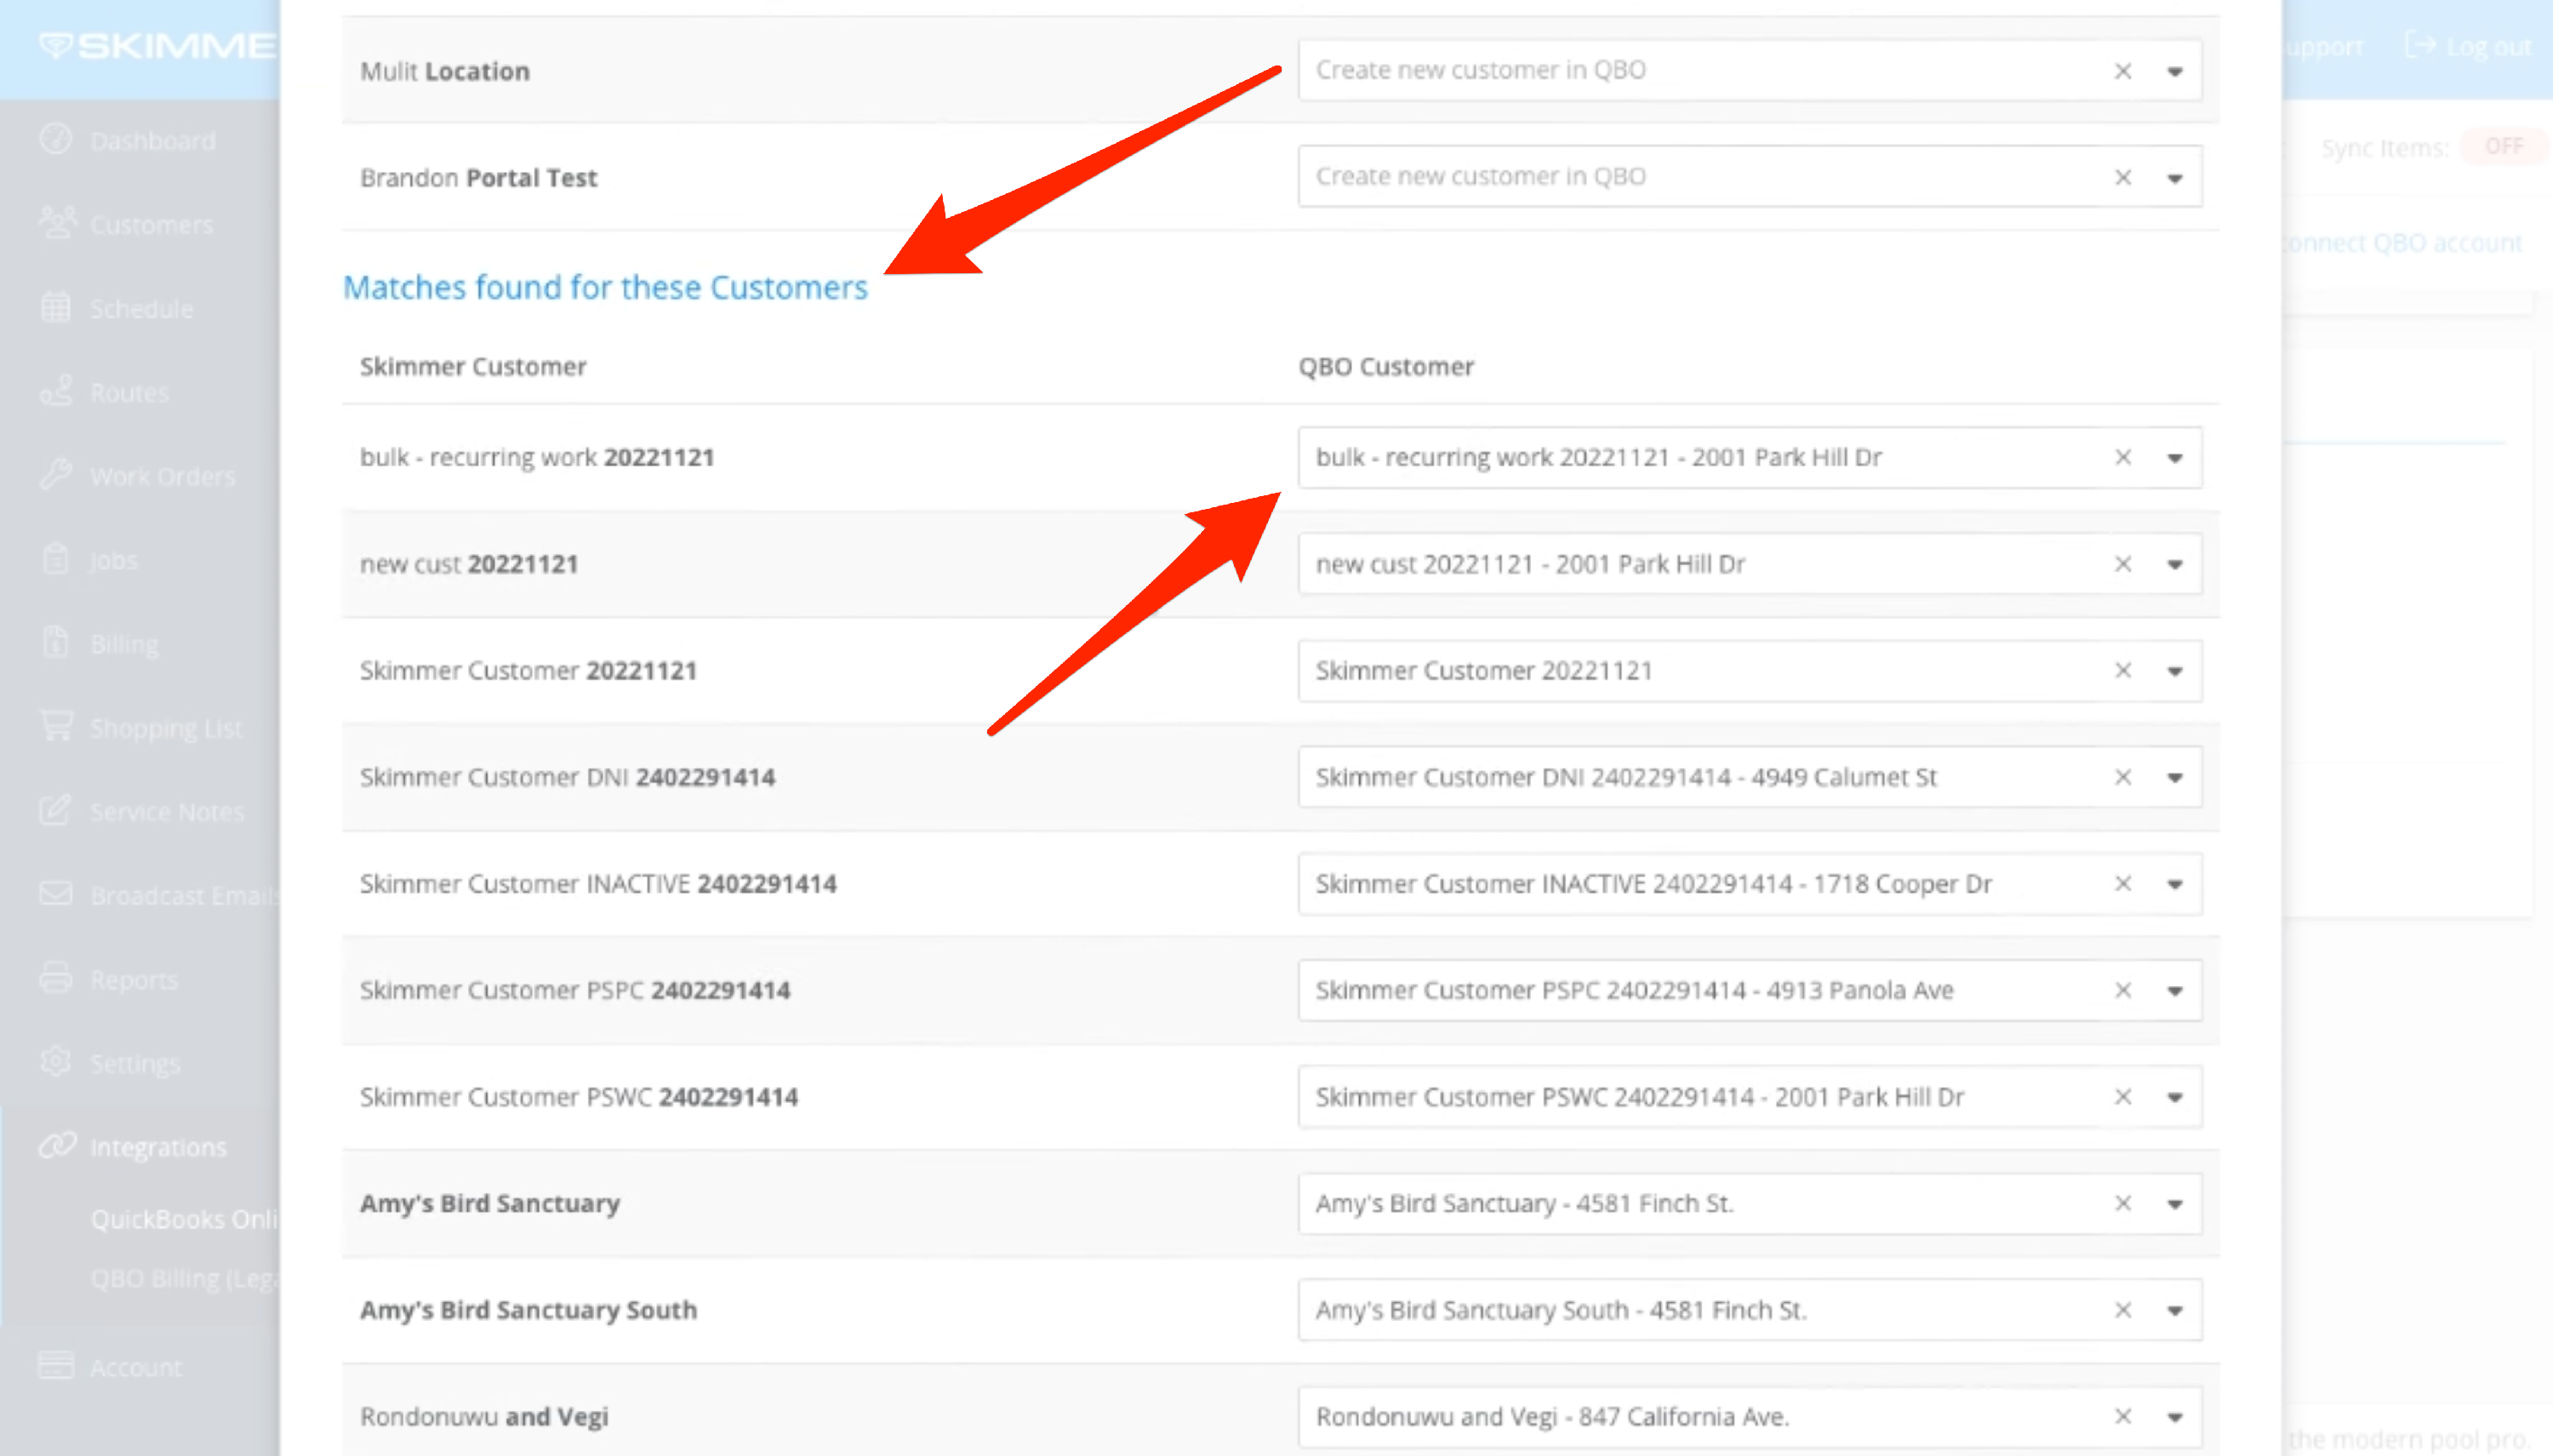Toggle the Sync Items OFF switch
Image resolution: width=2553 pixels, height=1456 pixels.
click(x=2503, y=147)
